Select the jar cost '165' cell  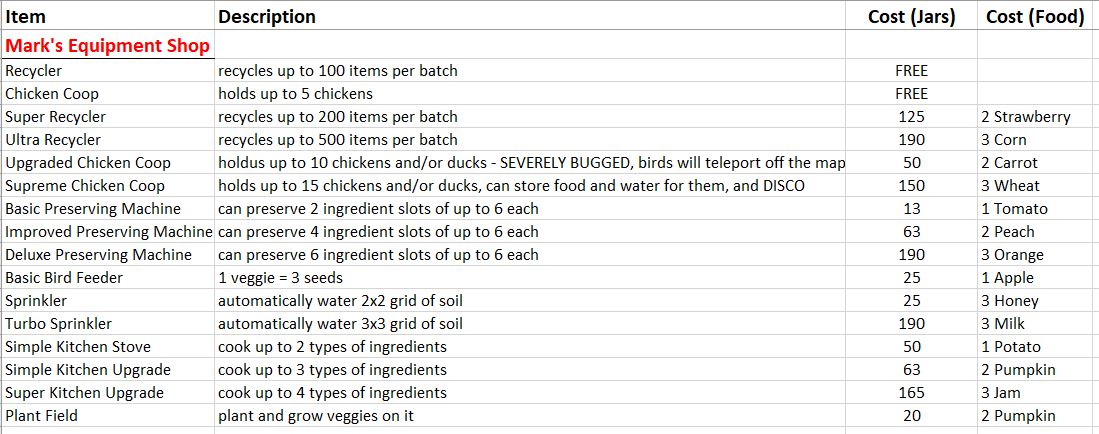[911, 393]
